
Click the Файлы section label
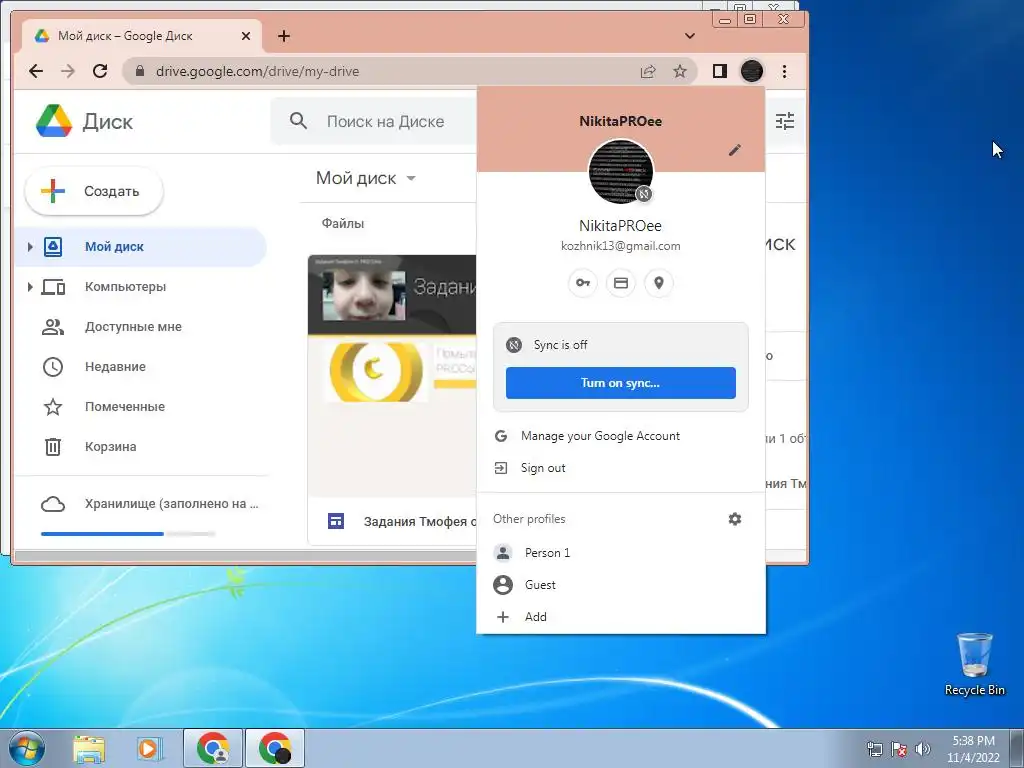(x=343, y=223)
